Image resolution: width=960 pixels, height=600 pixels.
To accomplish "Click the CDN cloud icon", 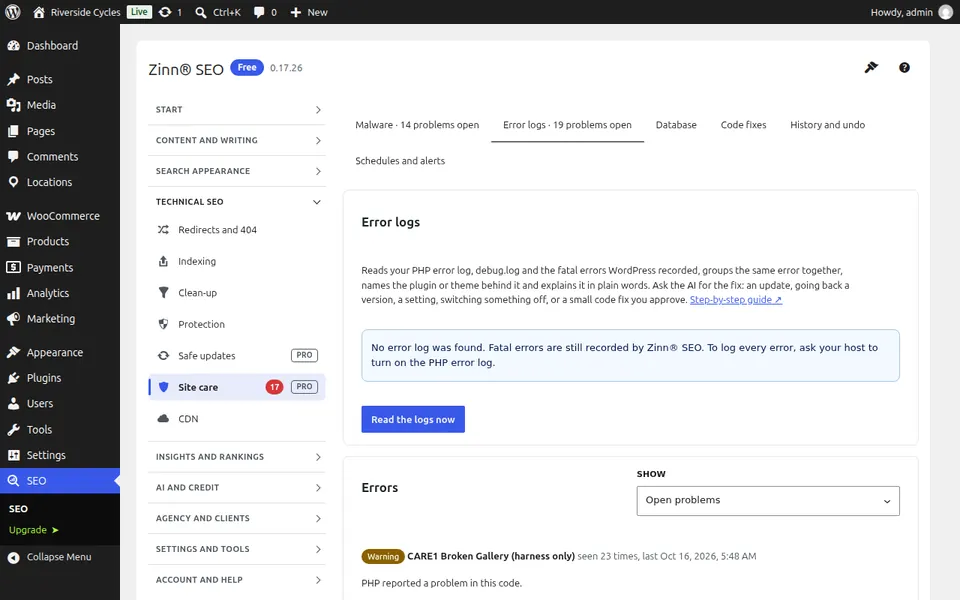I will point(163,419).
